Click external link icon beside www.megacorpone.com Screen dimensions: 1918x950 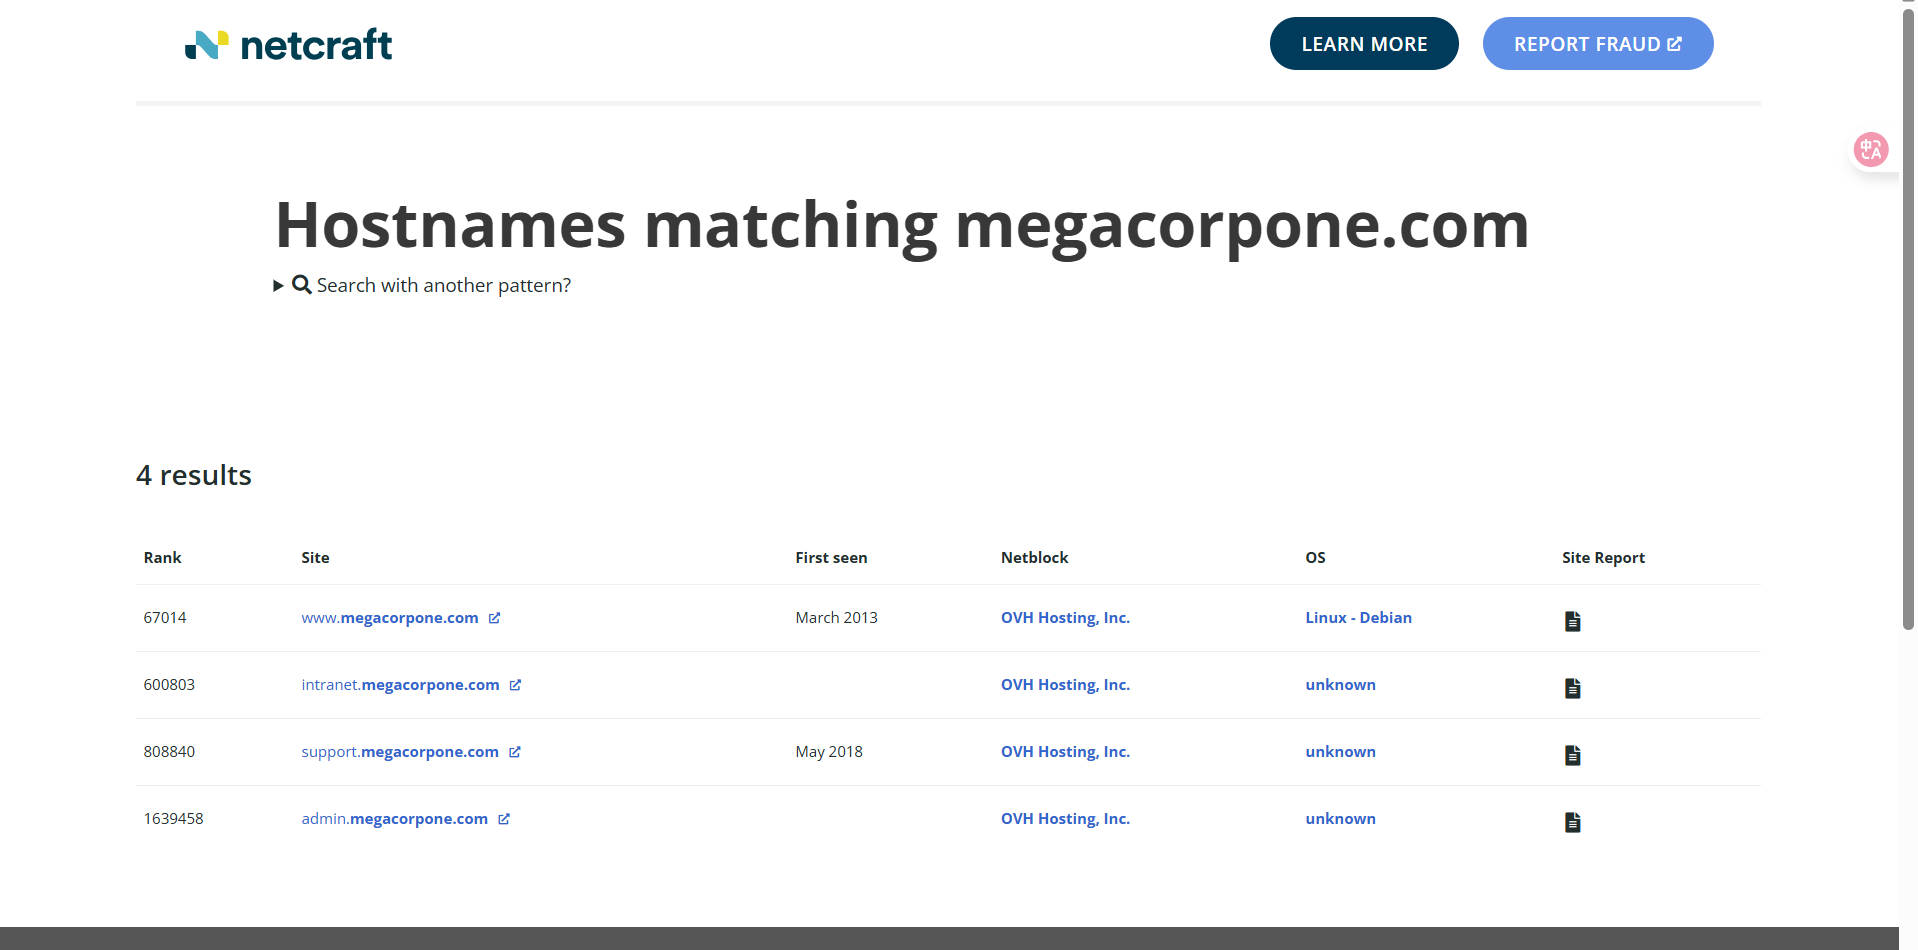click(494, 618)
